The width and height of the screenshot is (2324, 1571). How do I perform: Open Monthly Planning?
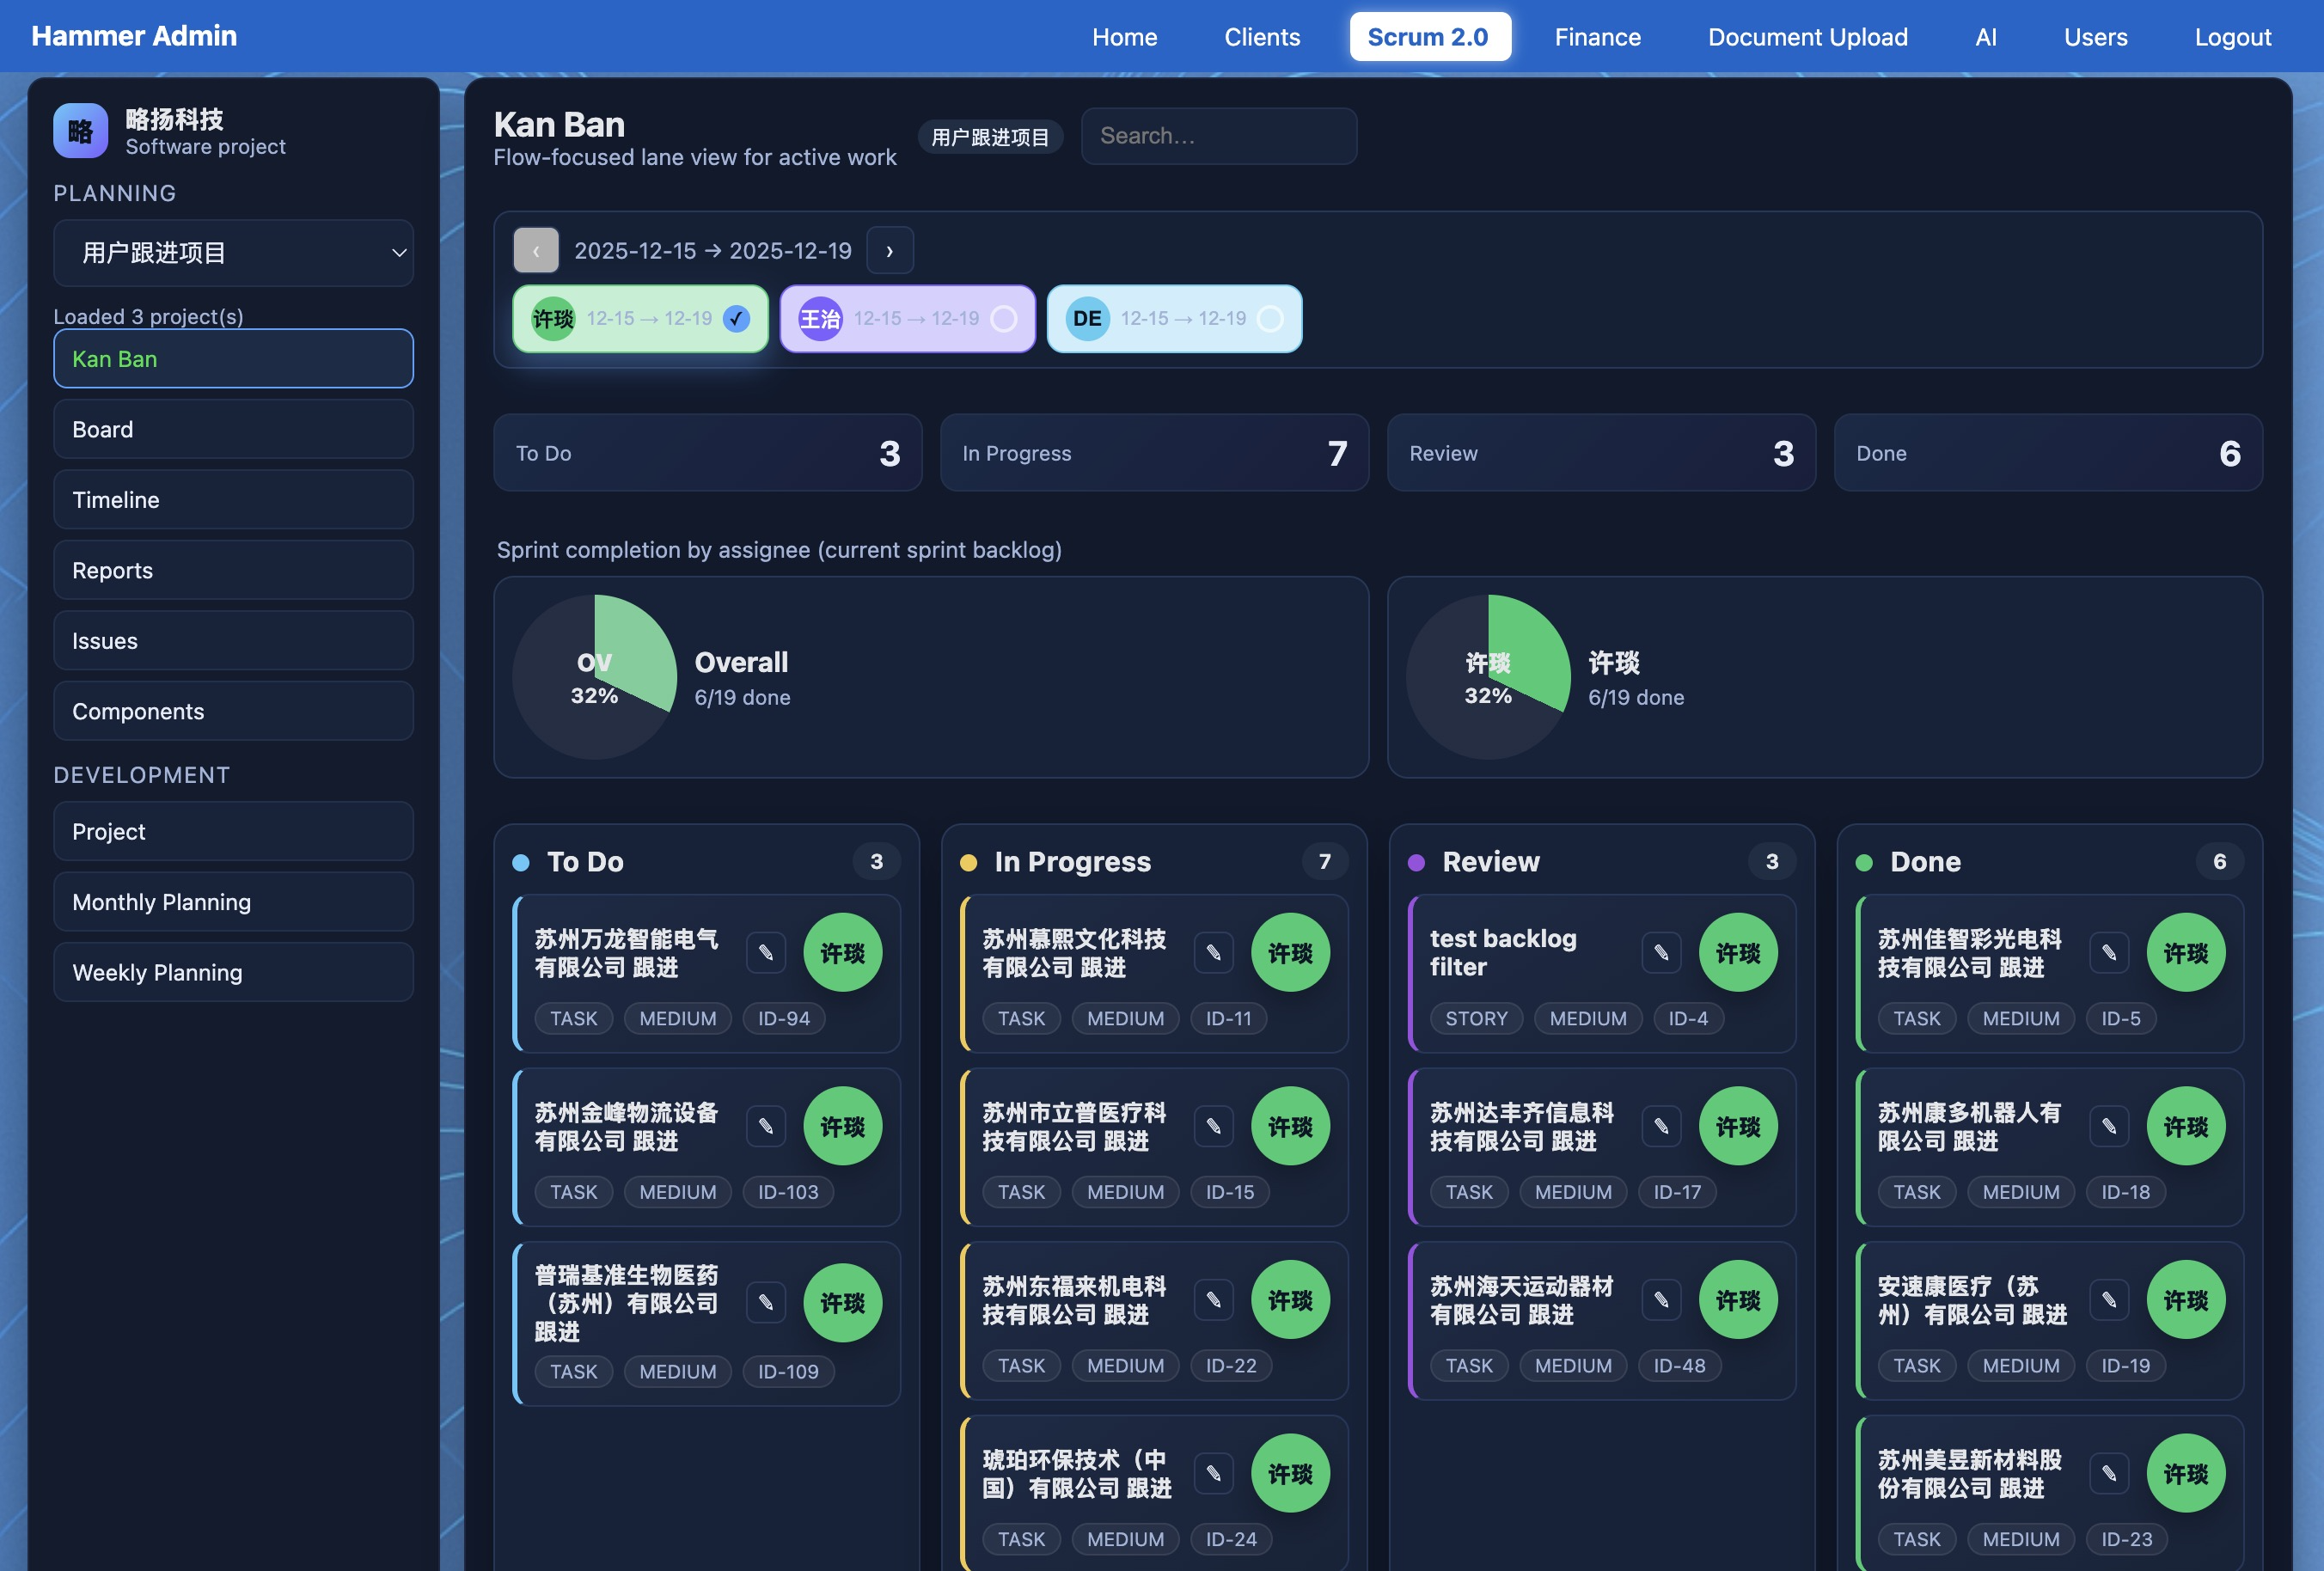[x=234, y=902]
